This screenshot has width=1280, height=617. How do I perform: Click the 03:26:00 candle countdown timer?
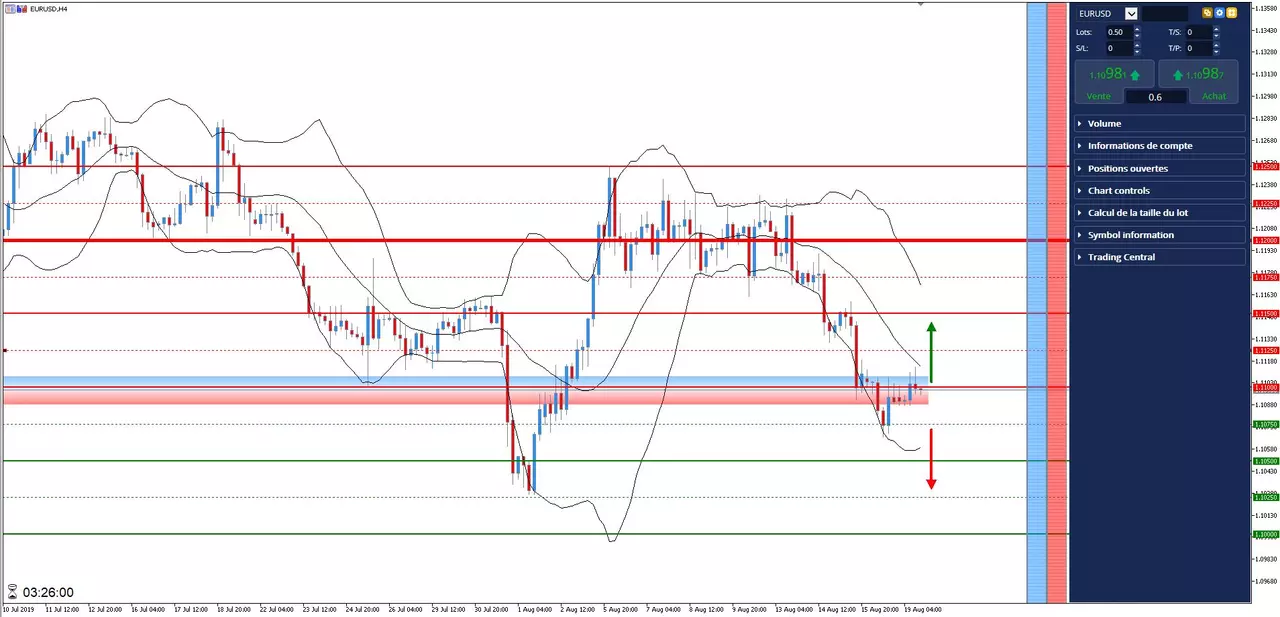(x=48, y=592)
